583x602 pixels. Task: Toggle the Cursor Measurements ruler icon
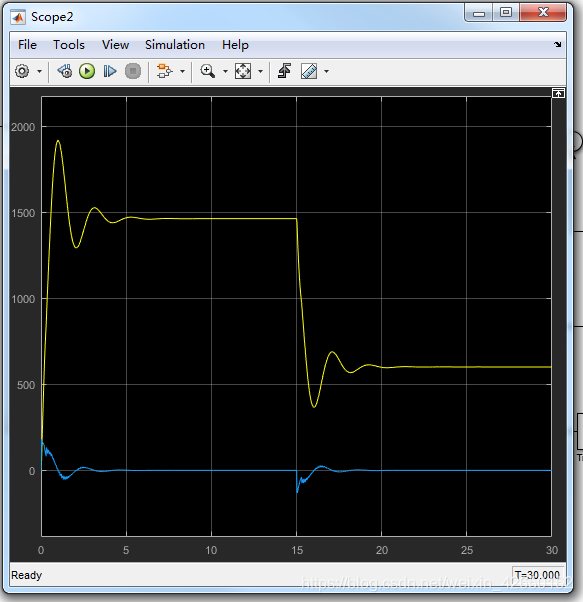[309, 71]
